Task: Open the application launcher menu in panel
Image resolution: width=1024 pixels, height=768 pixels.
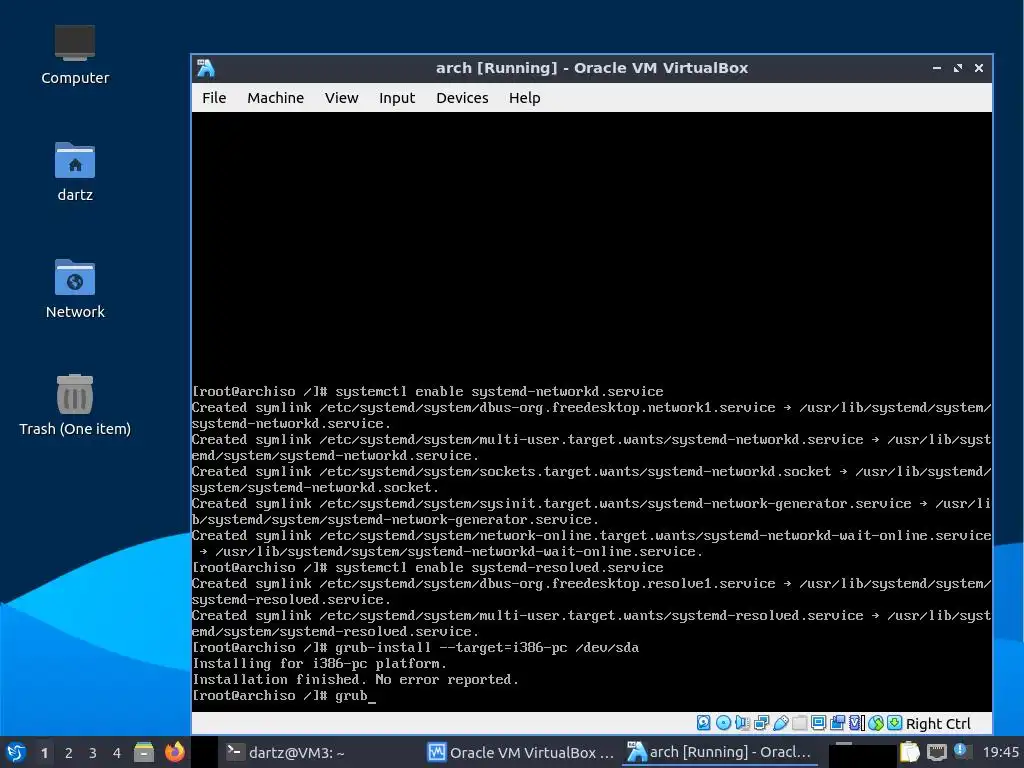Action: point(16,752)
